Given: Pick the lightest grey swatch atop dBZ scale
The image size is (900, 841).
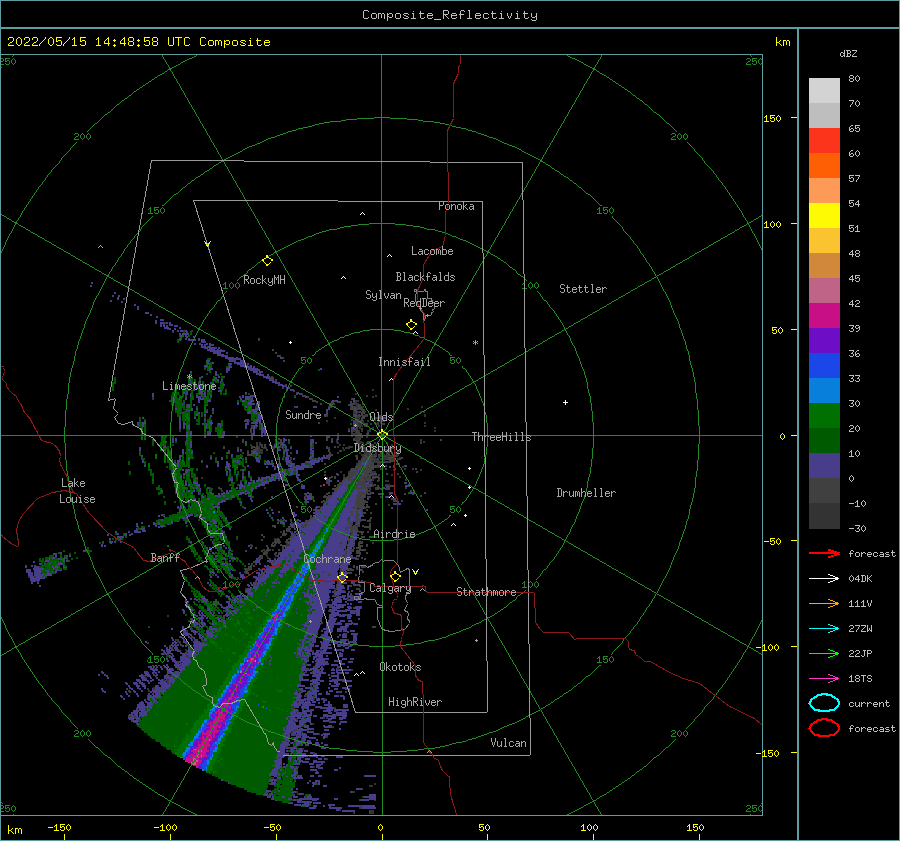Looking at the screenshot, I should coord(824,91).
